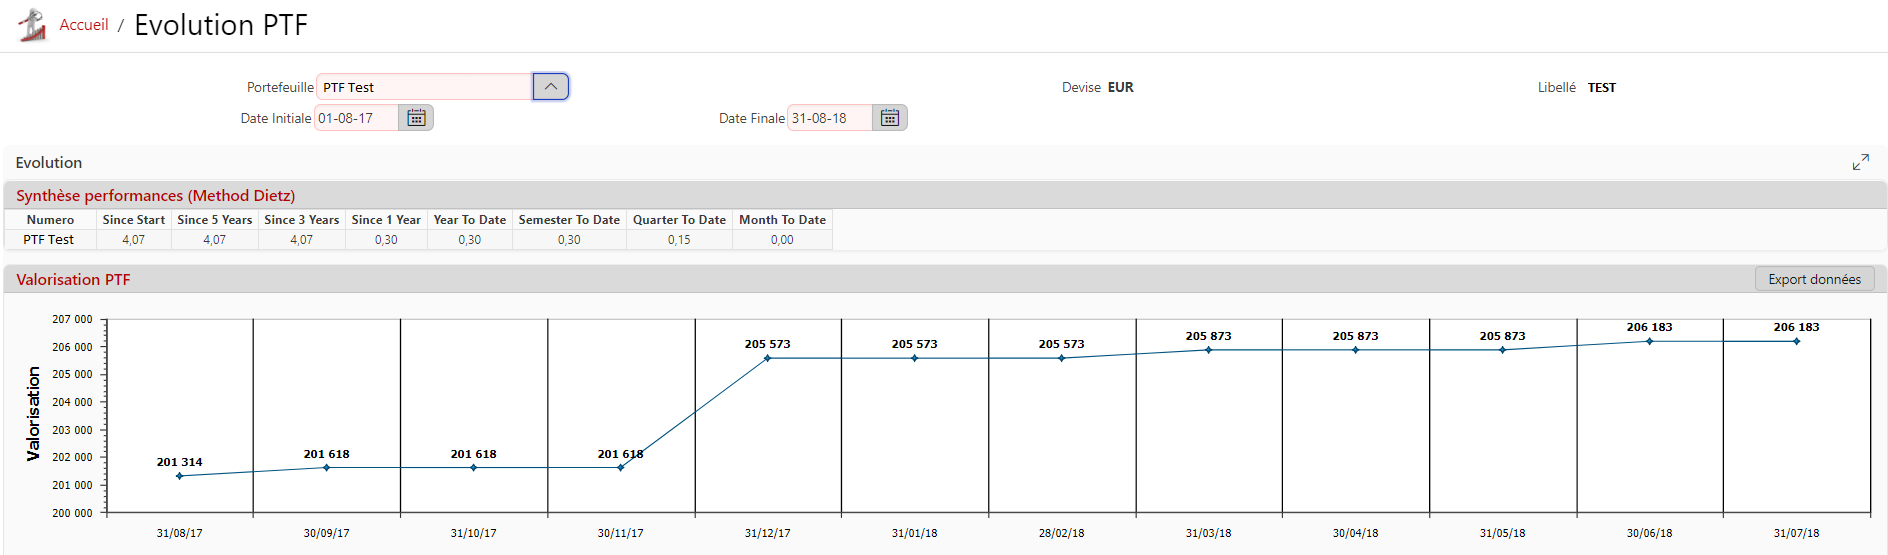Viewport: 1888px width, 555px height.
Task: Click the Synthèse performances section header
Action: 155,196
